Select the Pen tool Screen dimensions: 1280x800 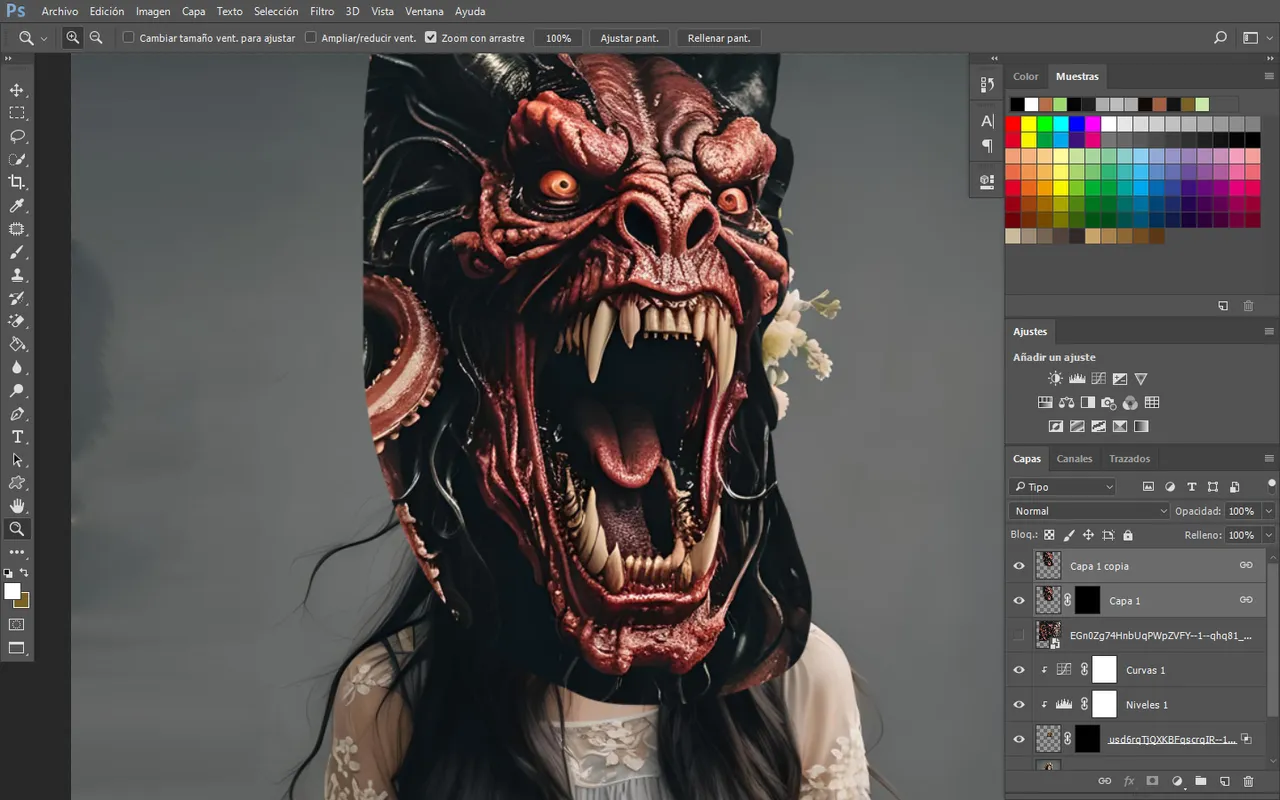(x=17, y=414)
